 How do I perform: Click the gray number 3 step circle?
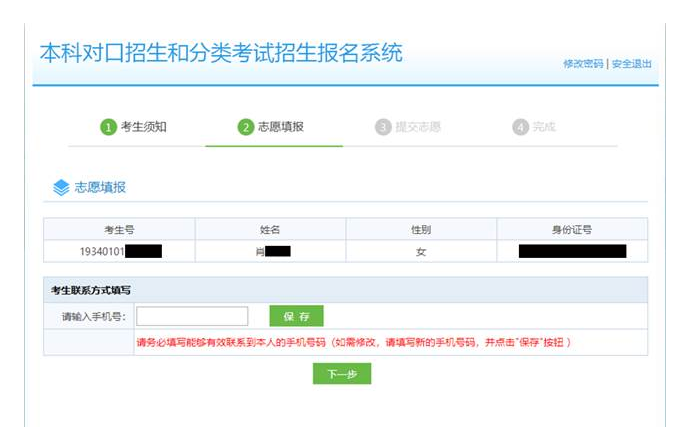[x=383, y=127]
